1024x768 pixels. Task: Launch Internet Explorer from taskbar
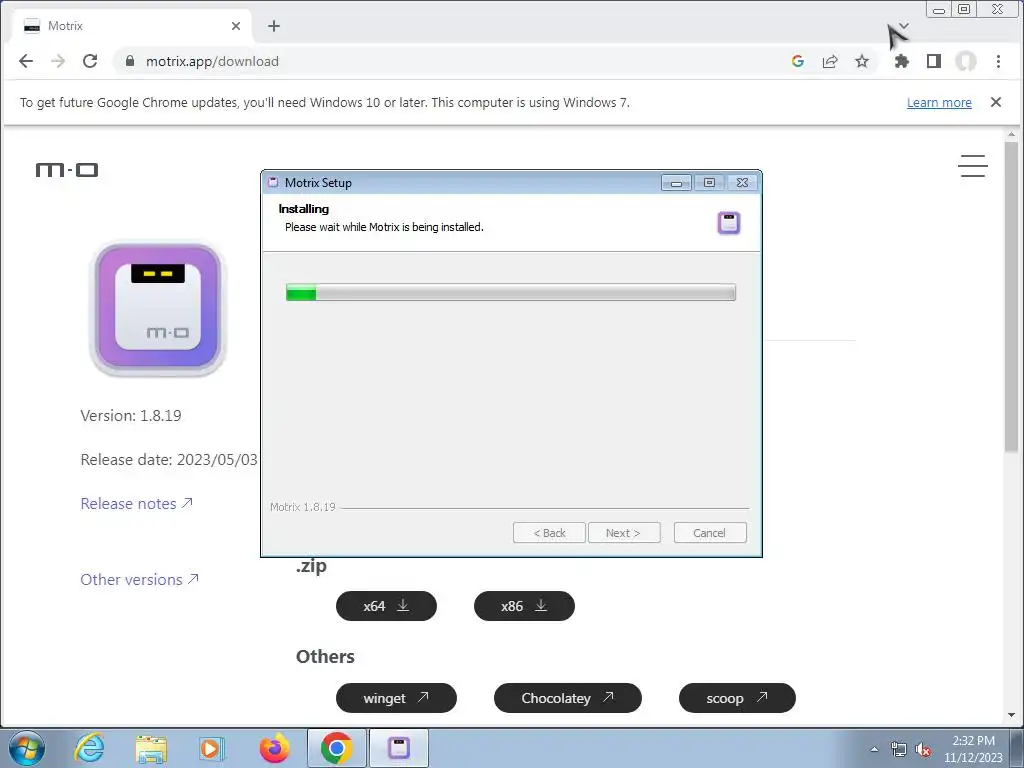(x=89, y=748)
